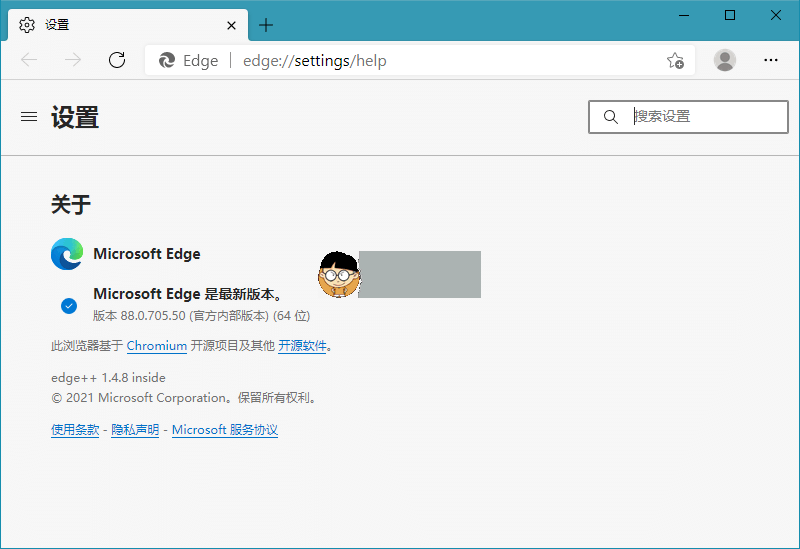The width and height of the screenshot is (800, 549).
Task: Open the Microsoft 服务协议 link
Action: (x=224, y=430)
